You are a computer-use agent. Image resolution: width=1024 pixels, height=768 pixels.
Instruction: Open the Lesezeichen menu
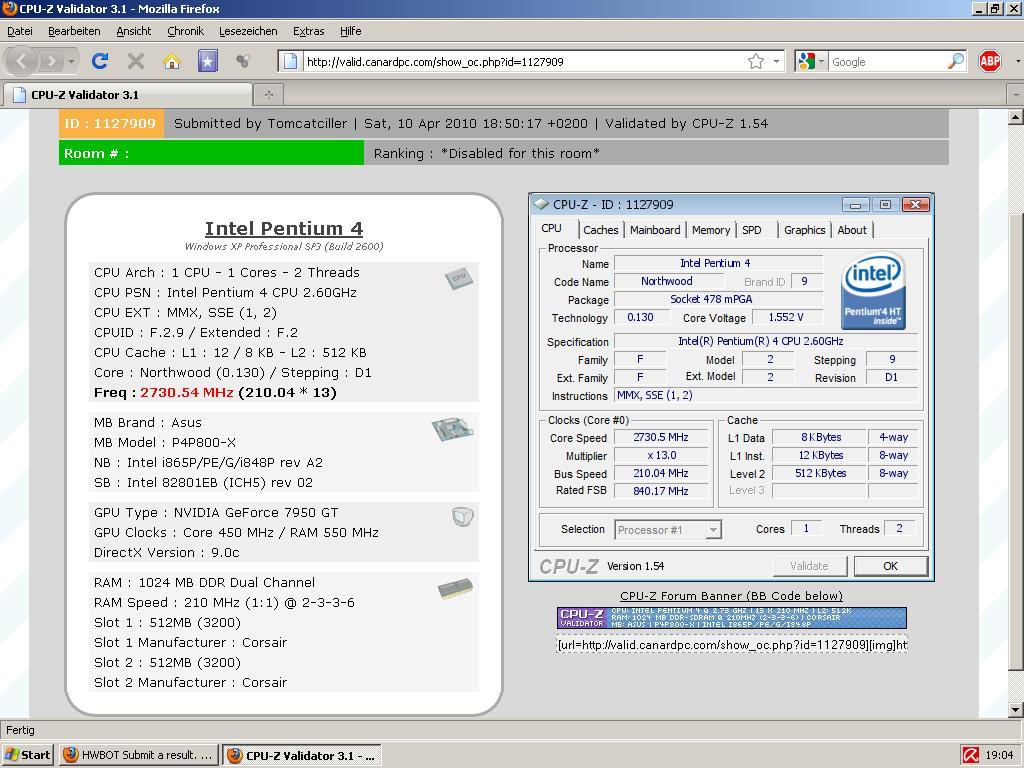(x=248, y=31)
